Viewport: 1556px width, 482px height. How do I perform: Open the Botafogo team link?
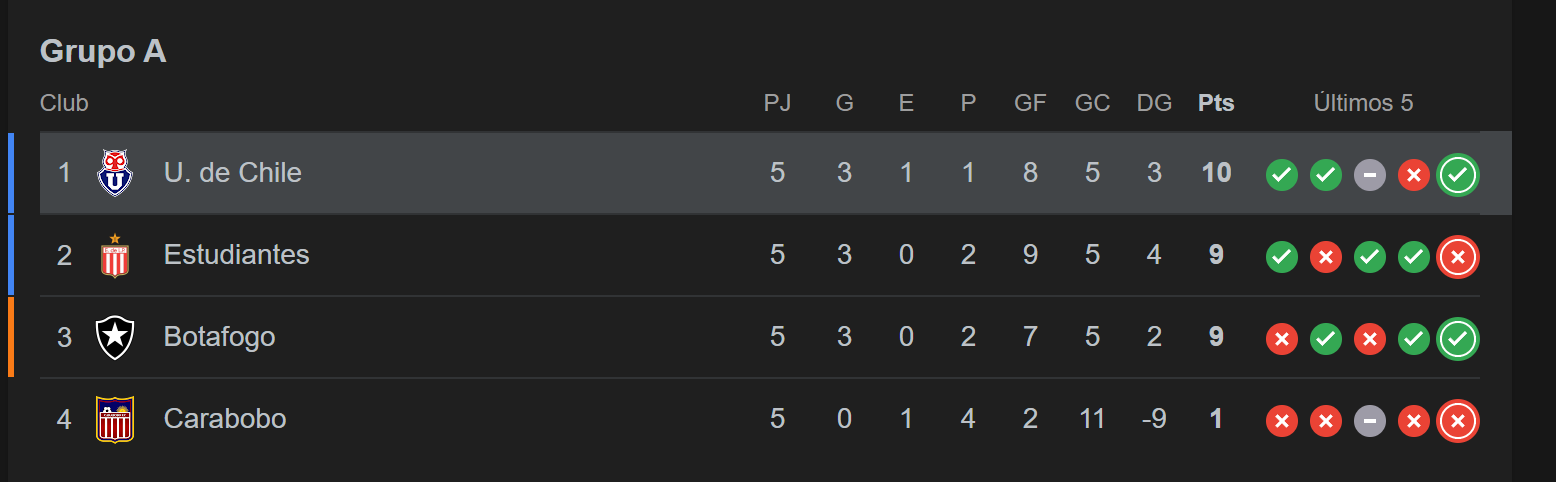[x=220, y=337]
